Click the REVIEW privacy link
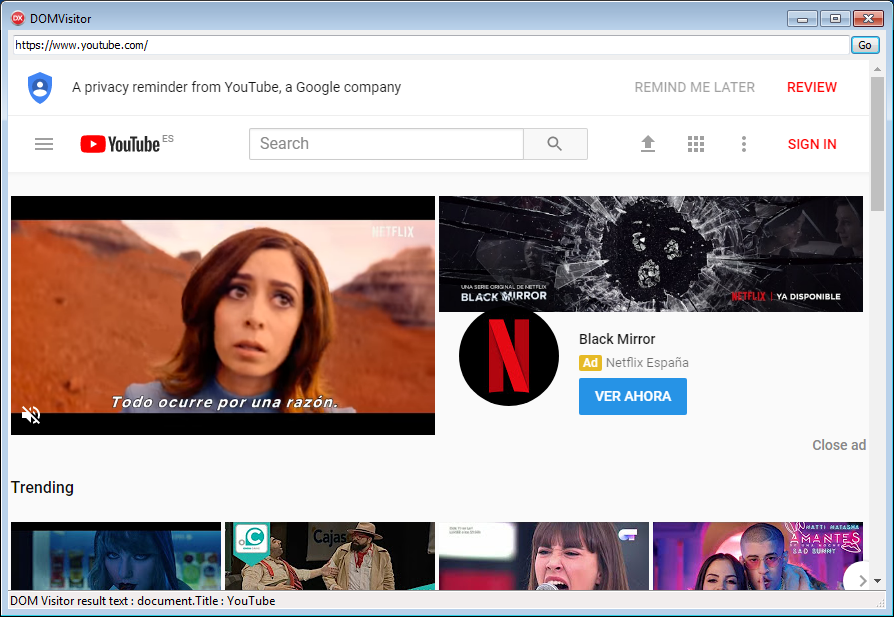The width and height of the screenshot is (894, 617). (812, 87)
